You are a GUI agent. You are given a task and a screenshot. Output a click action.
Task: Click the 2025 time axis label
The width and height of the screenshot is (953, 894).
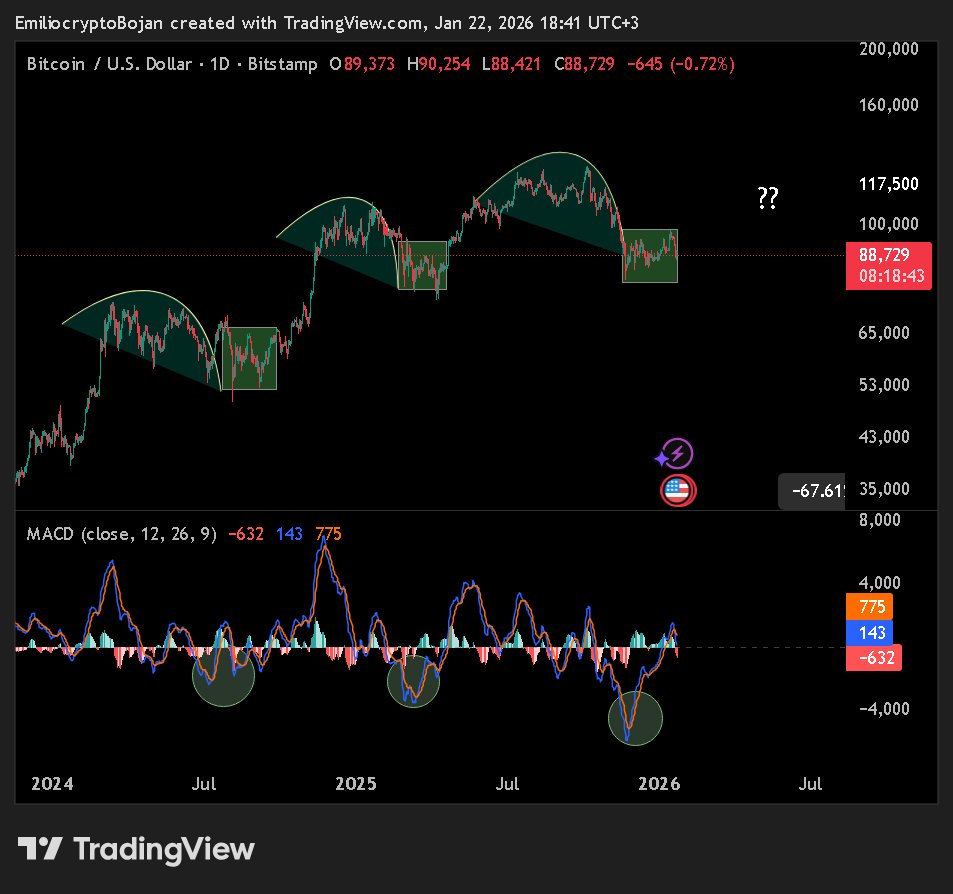[x=356, y=784]
